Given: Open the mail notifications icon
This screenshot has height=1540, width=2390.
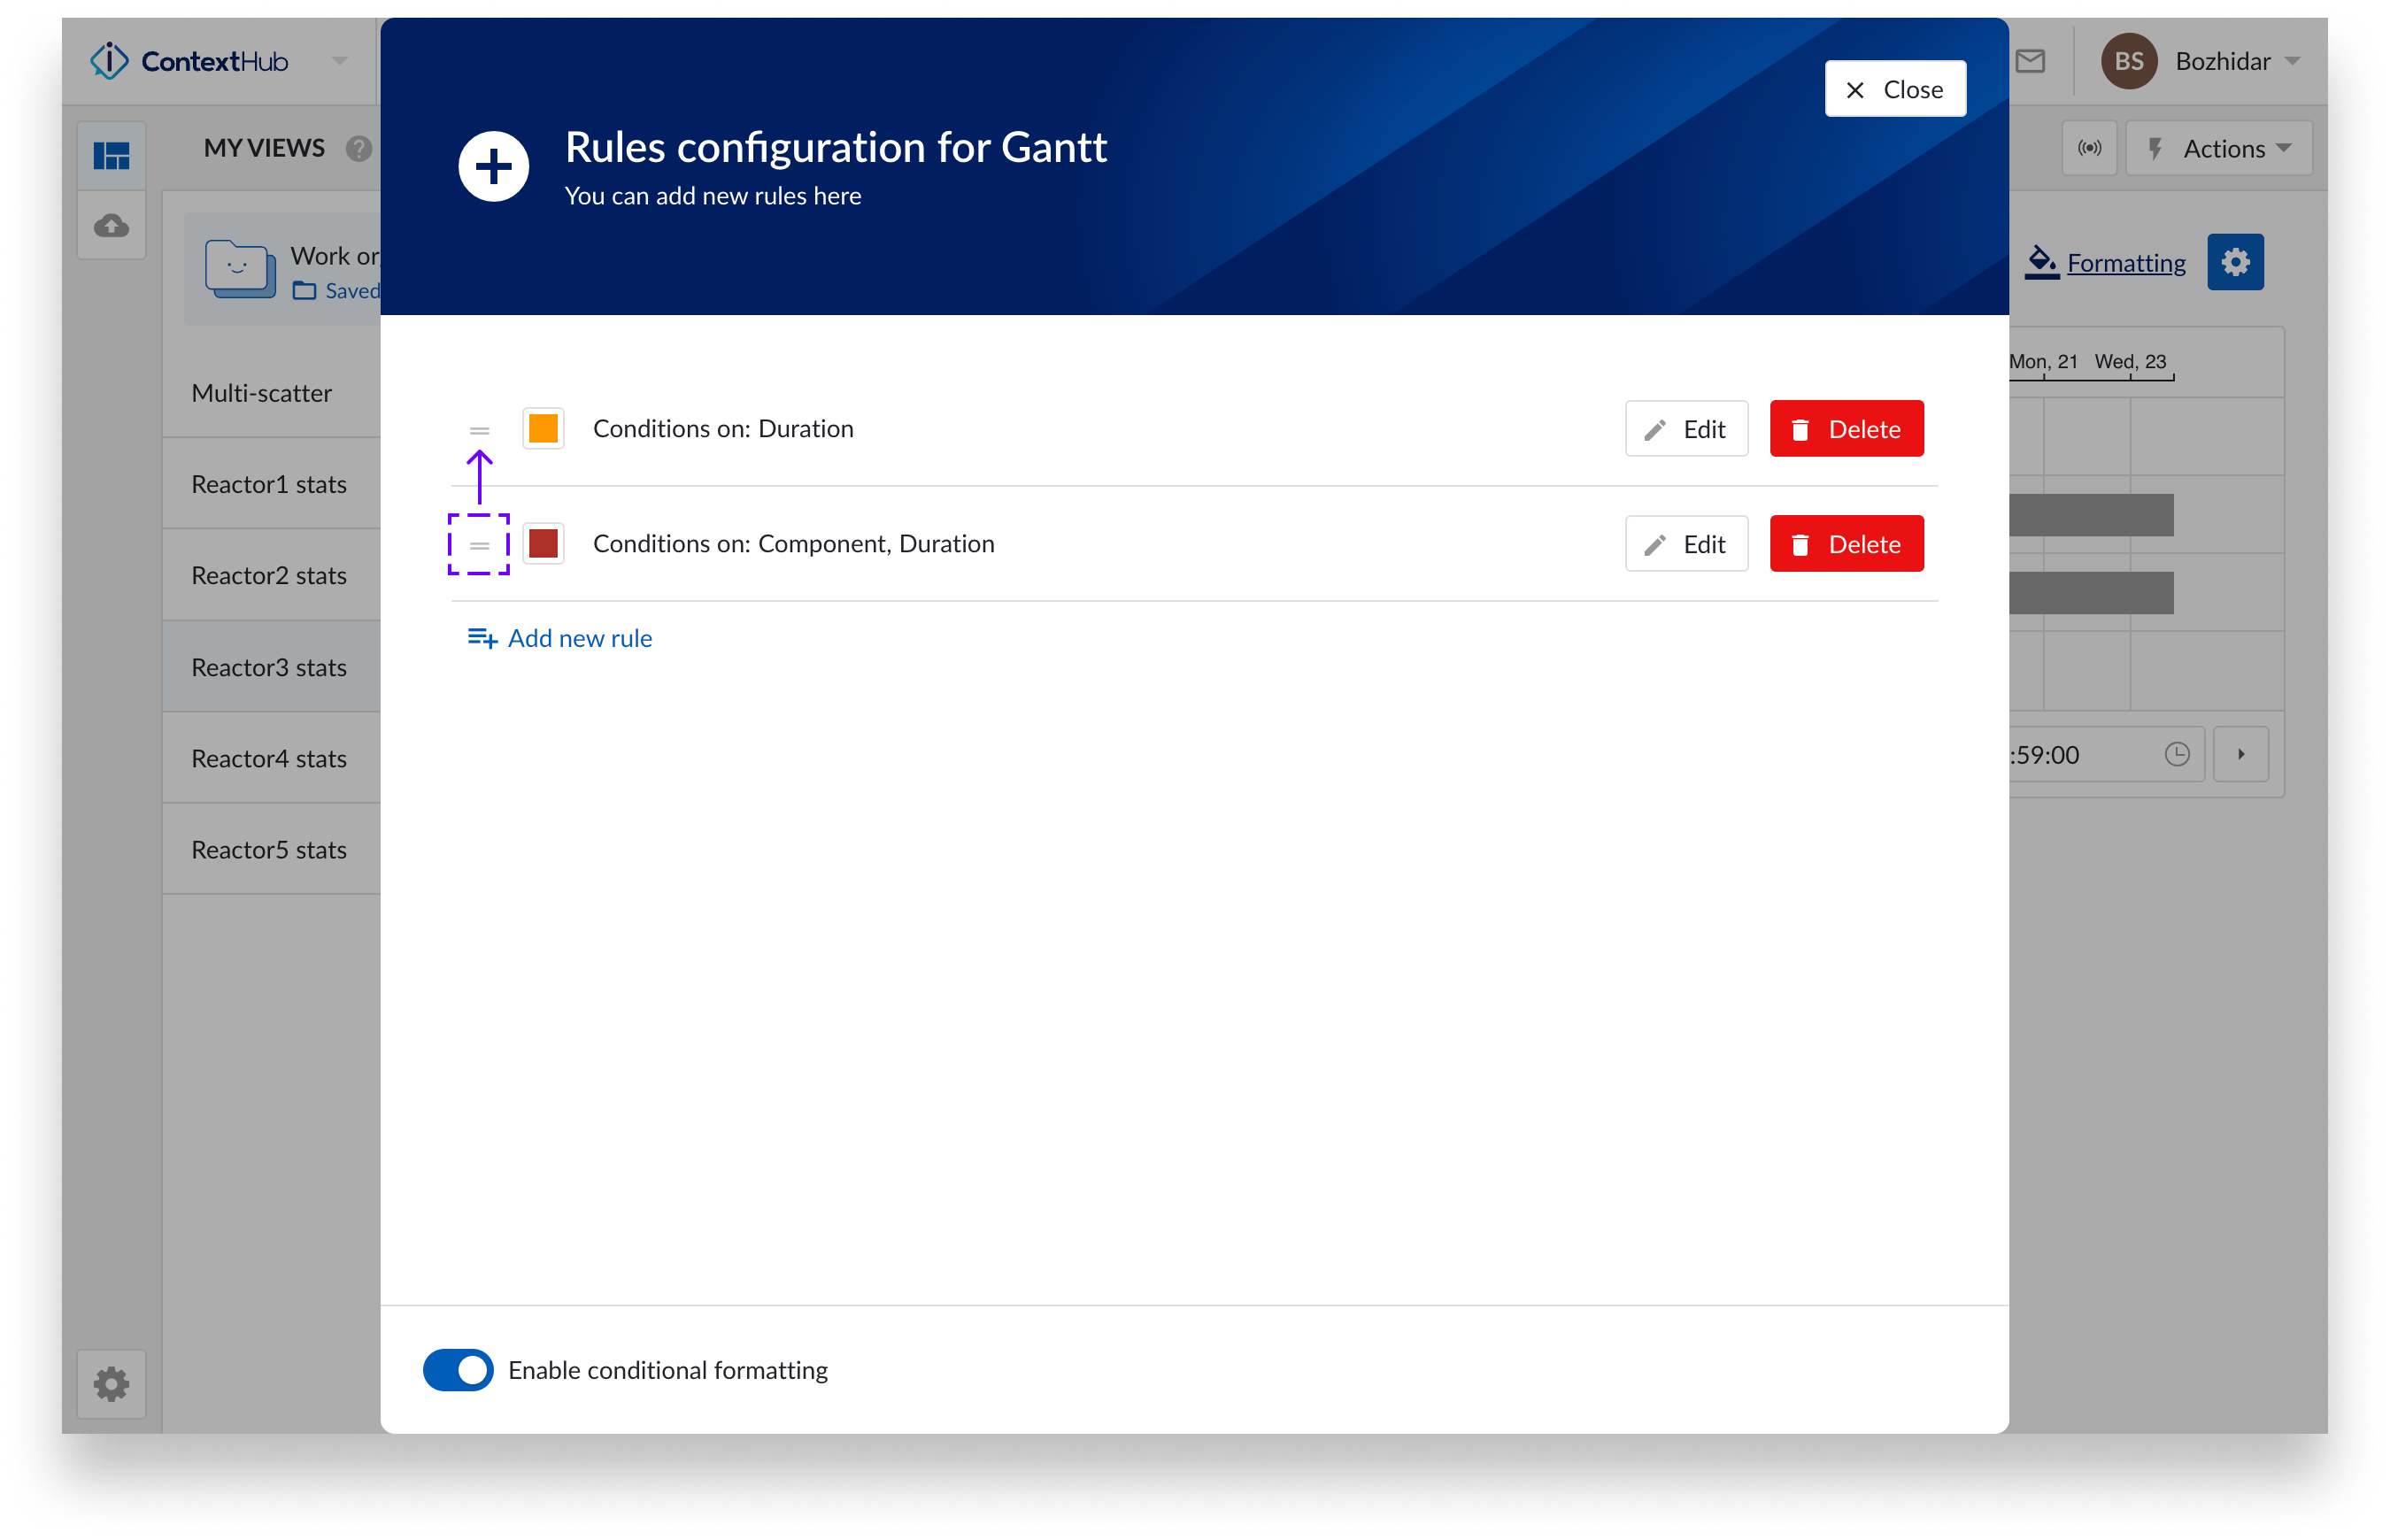Looking at the screenshot, I should (x=2031, y=61).
